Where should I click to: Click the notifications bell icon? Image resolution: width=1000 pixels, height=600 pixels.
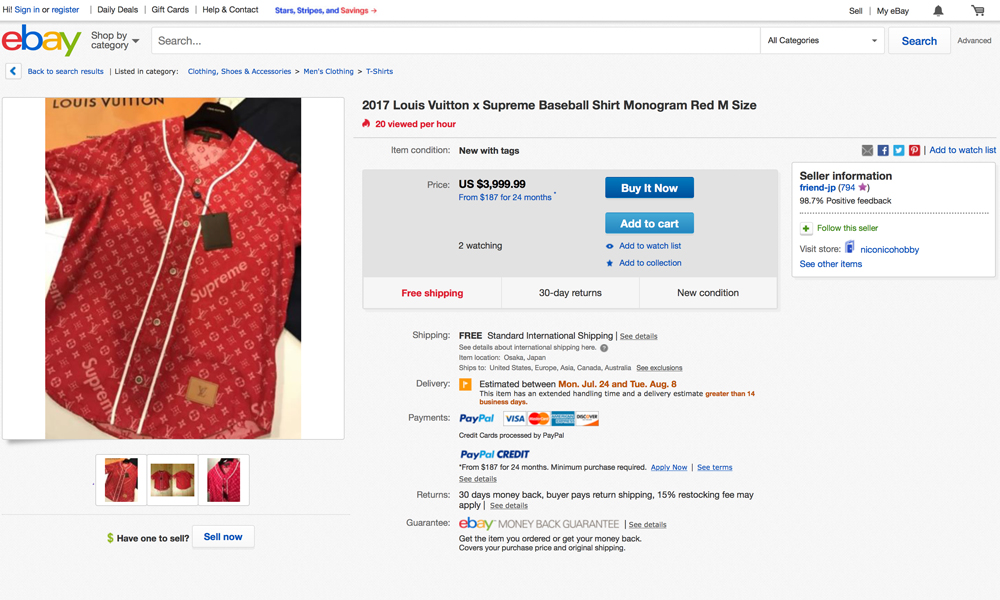pos(938,10)
